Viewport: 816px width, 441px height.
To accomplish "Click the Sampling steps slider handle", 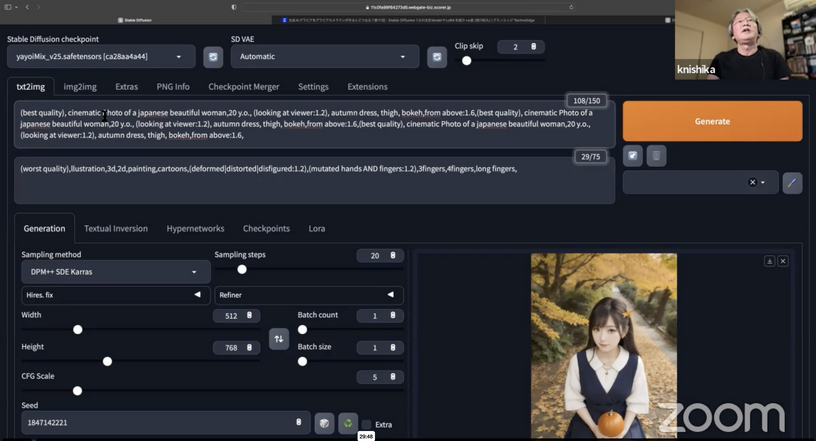I will click(242, 269).
